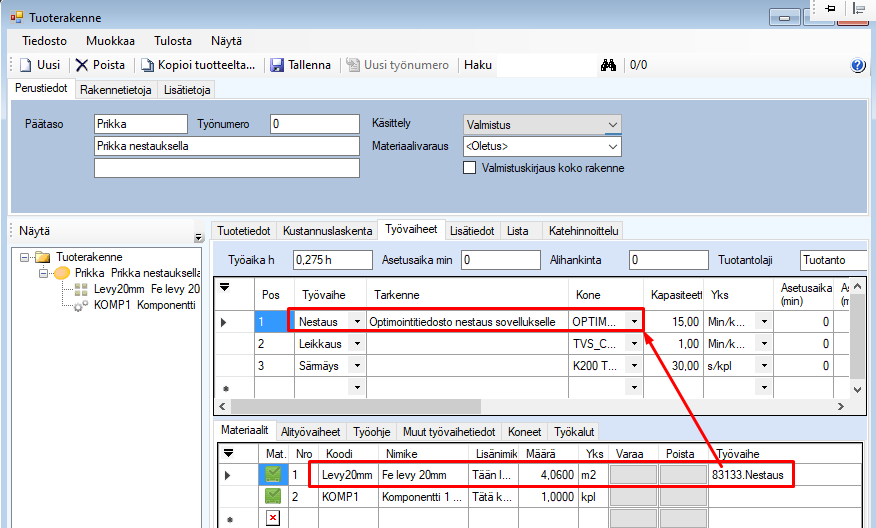This screenshot has width=876, height=528.
Task: Open the Käsittely Valmistus dropdown
Action: (x=612, y=125)
